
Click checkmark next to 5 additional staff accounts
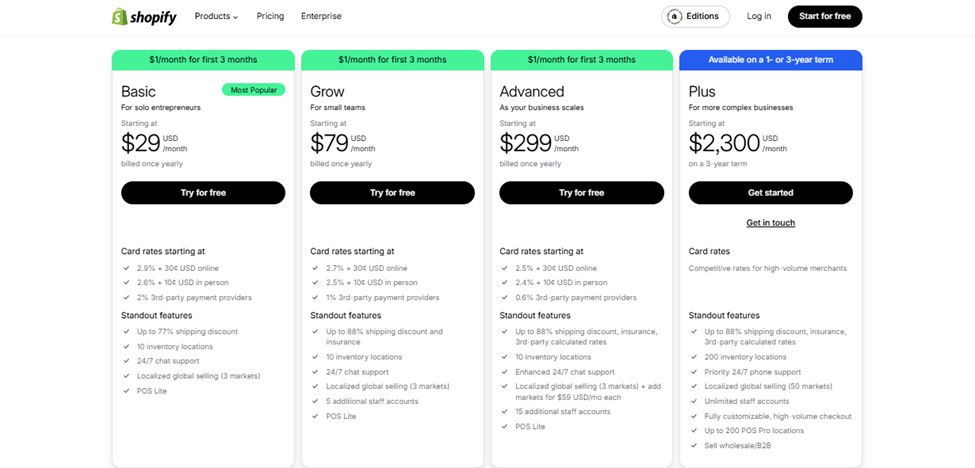315,401
